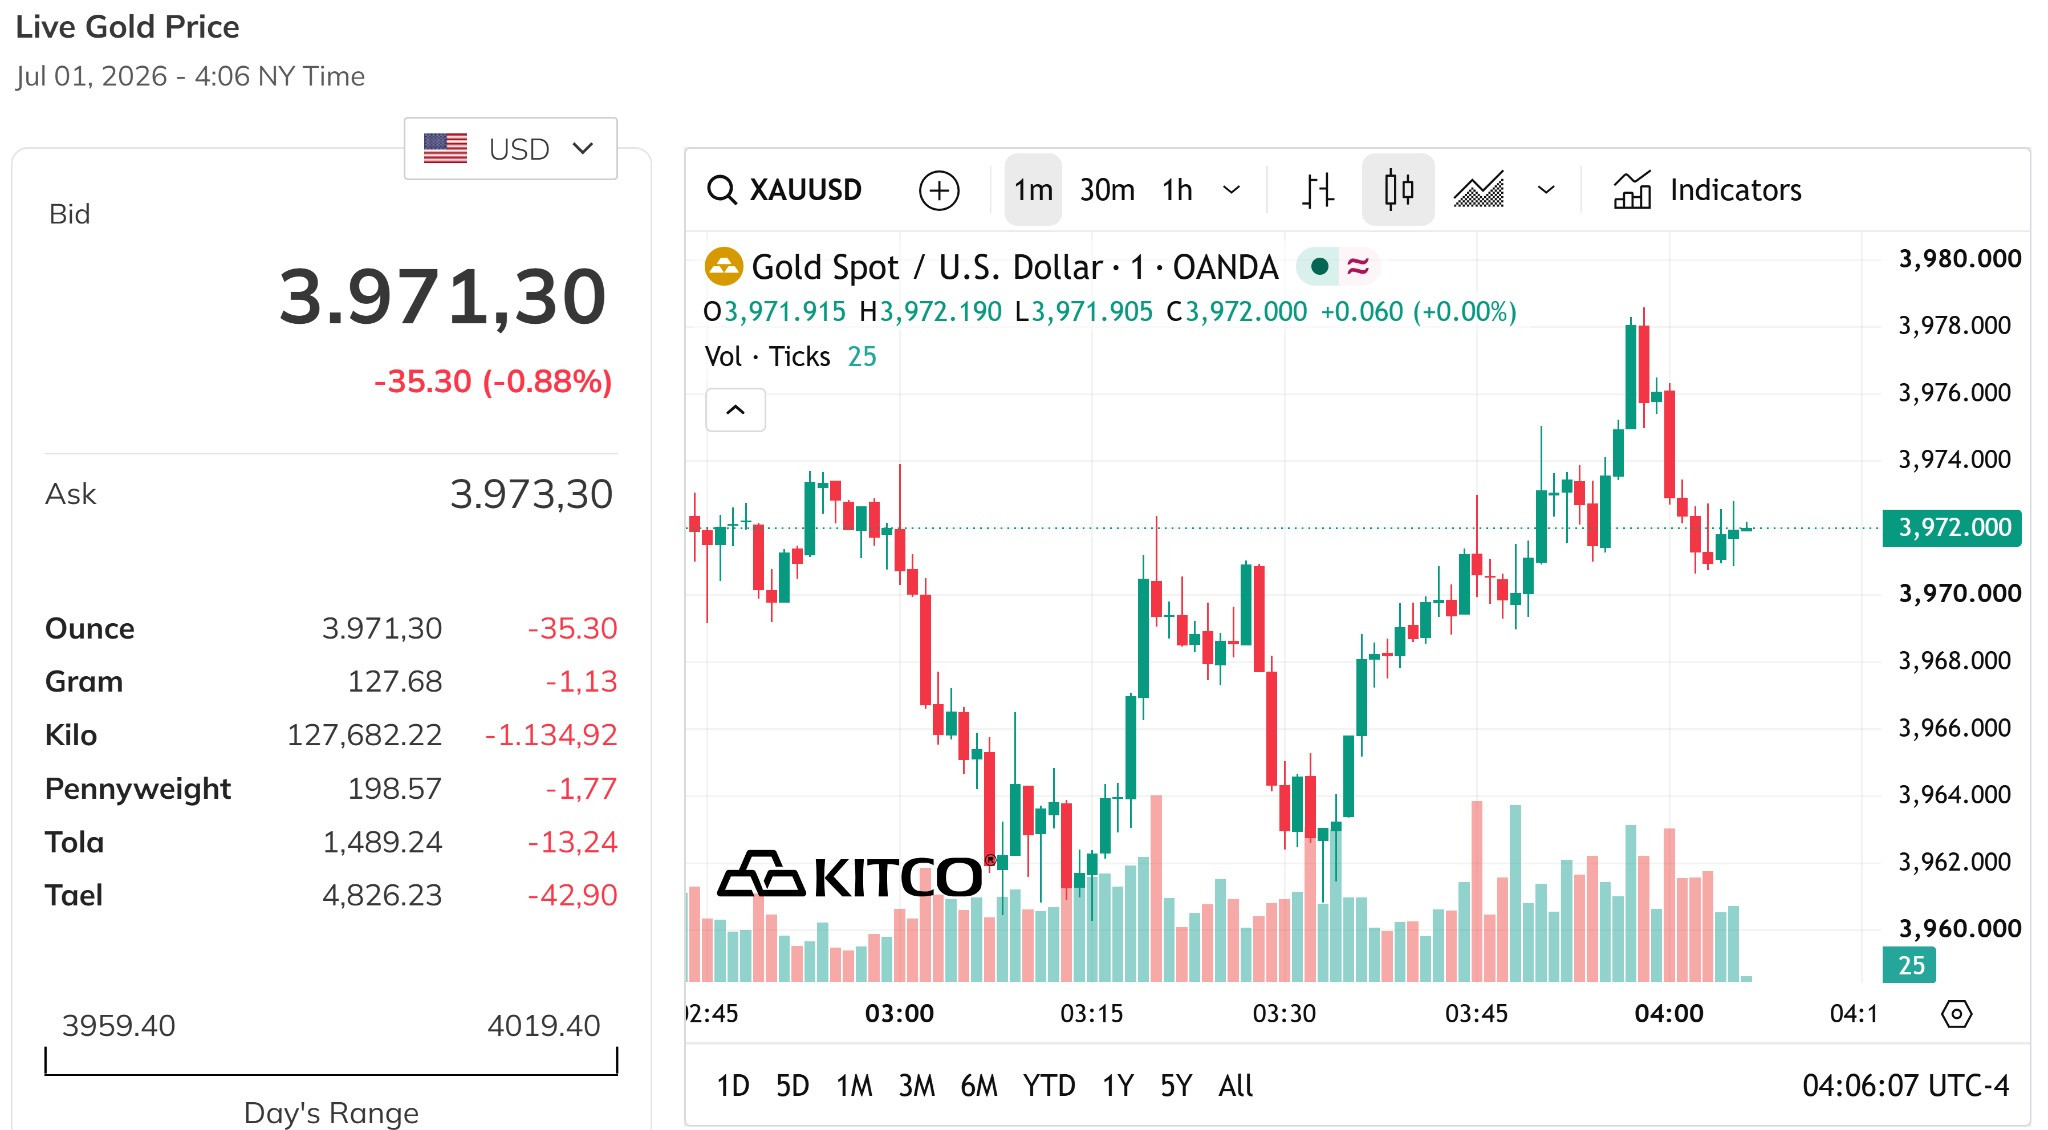Toggle the pink approximate data badge

tap(1358, 266)
